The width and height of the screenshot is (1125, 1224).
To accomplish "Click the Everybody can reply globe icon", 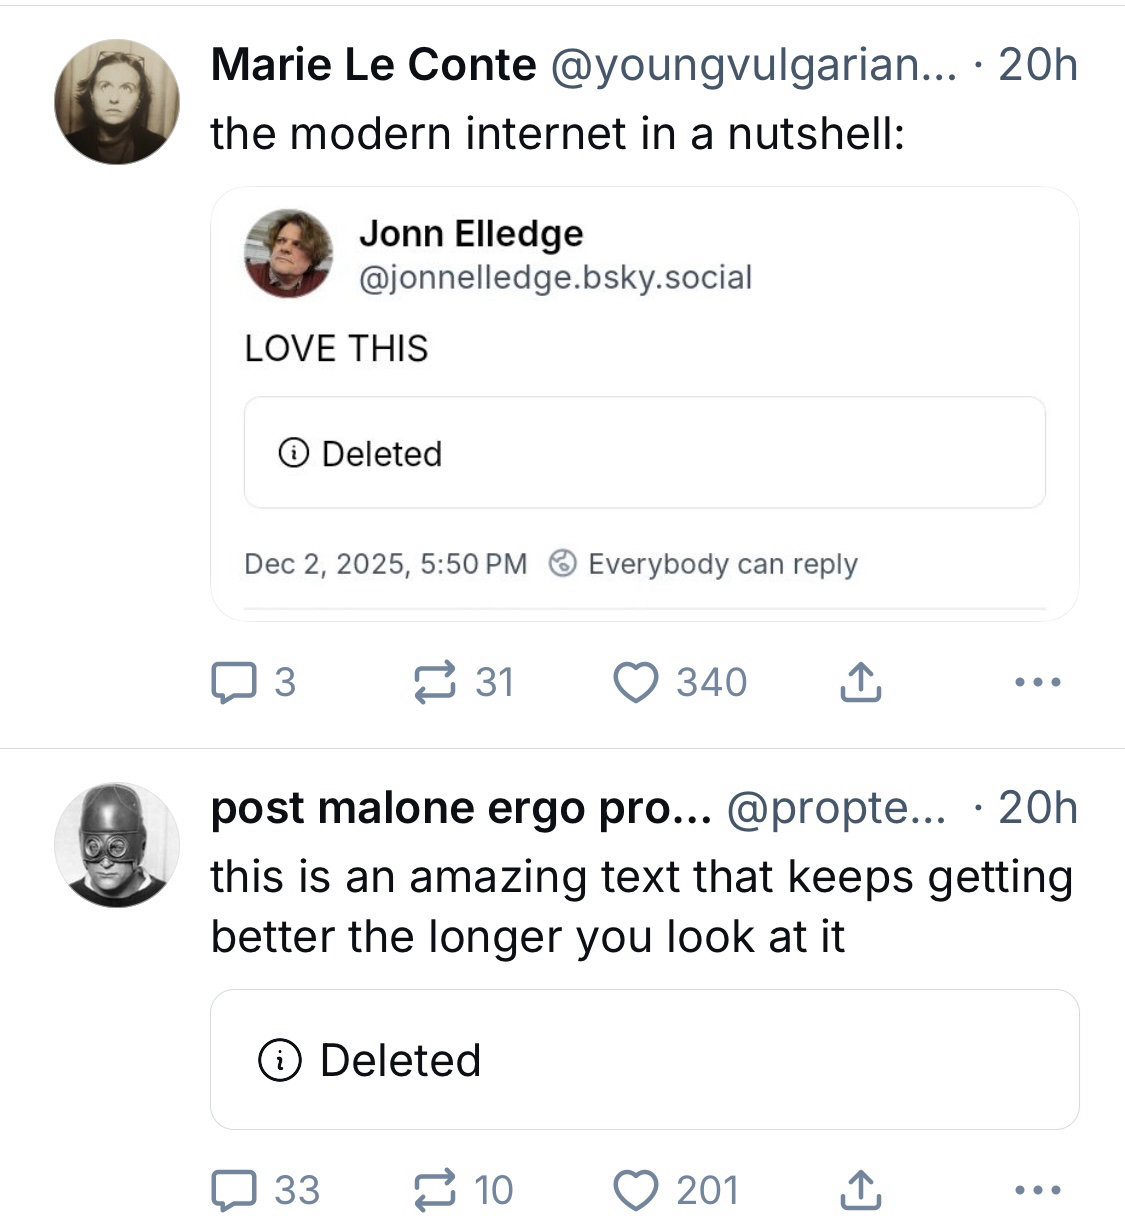I will 563,564.
